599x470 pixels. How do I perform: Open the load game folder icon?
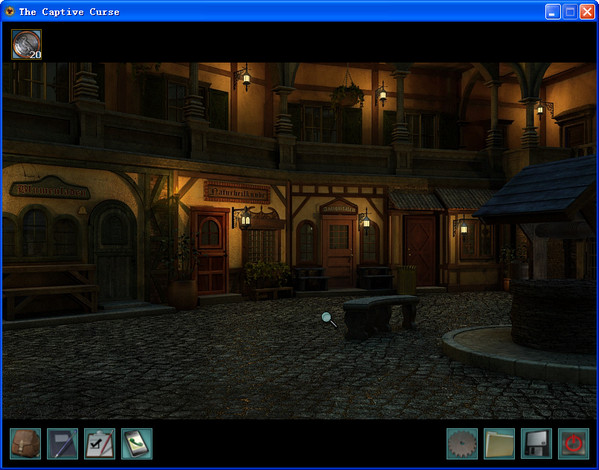point(499,444)
